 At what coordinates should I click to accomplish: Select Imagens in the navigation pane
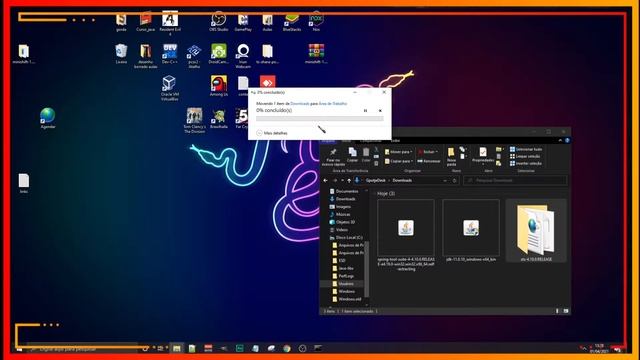coord(340,207)
